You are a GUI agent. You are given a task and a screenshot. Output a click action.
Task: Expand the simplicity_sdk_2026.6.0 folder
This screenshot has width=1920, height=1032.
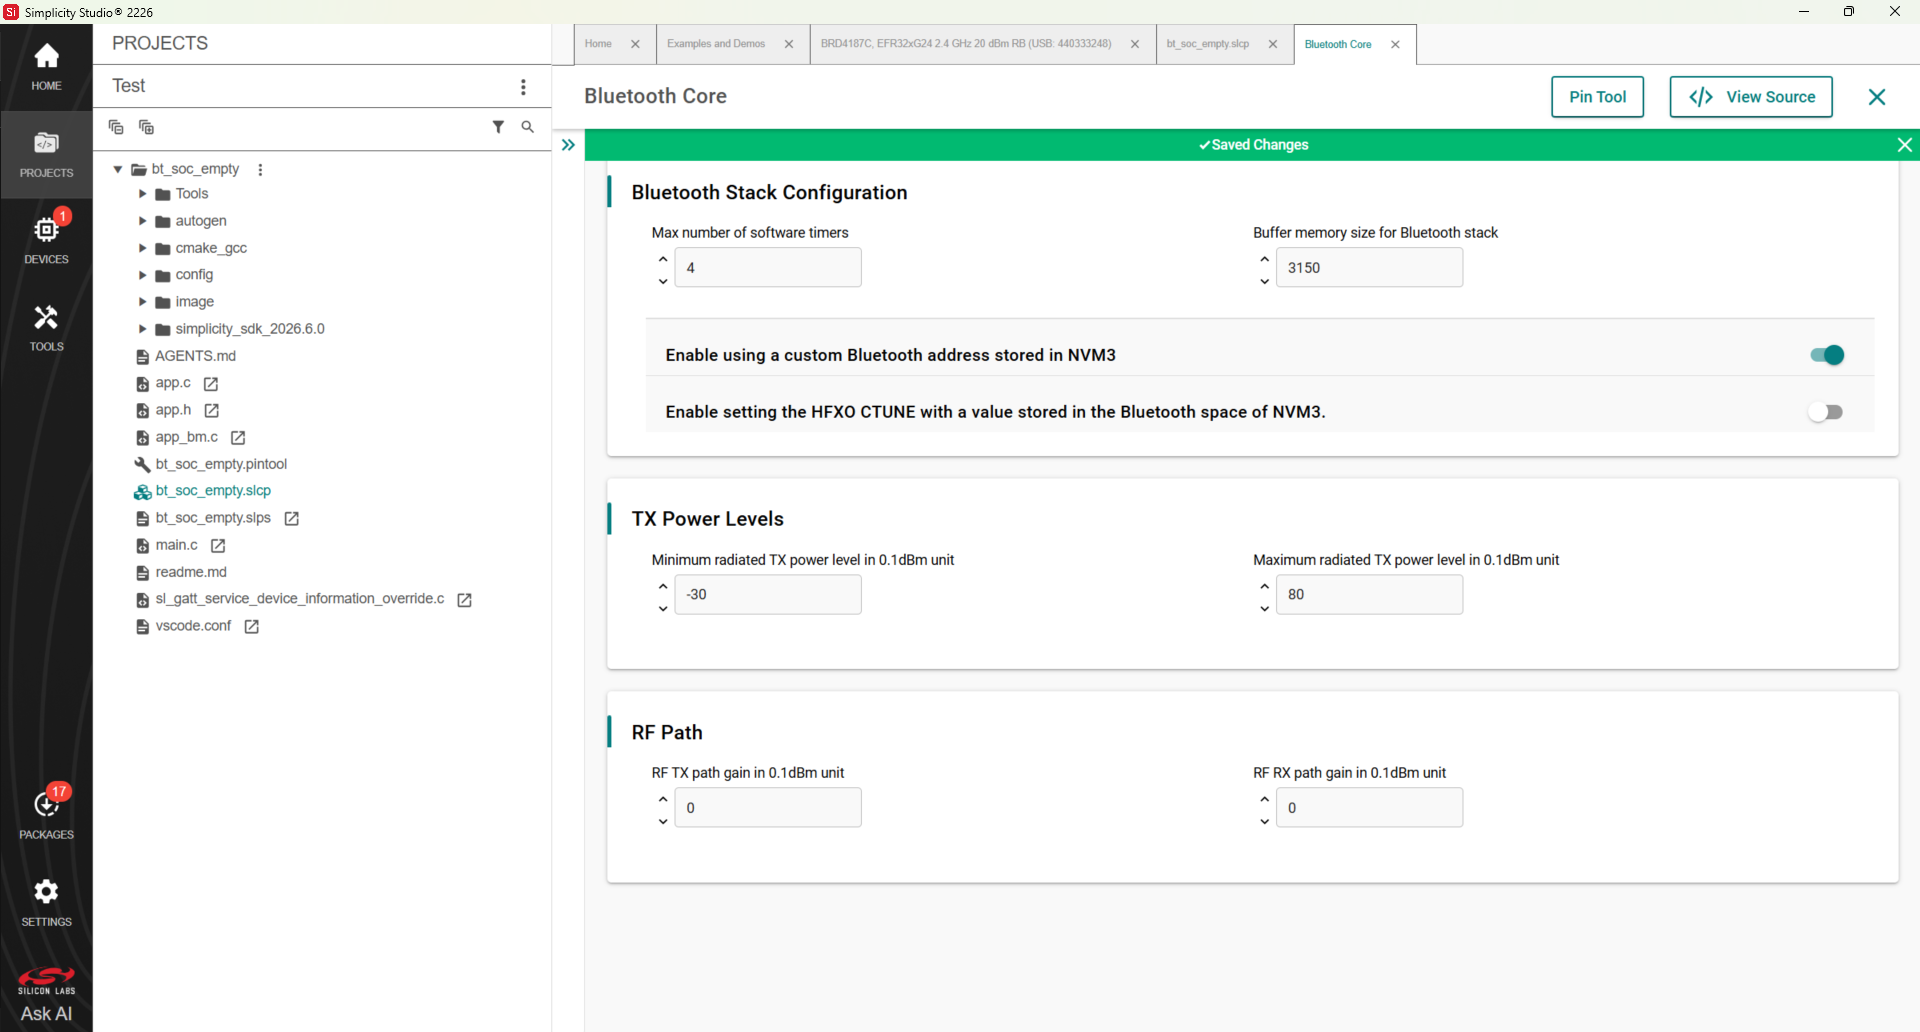[142, 329]
